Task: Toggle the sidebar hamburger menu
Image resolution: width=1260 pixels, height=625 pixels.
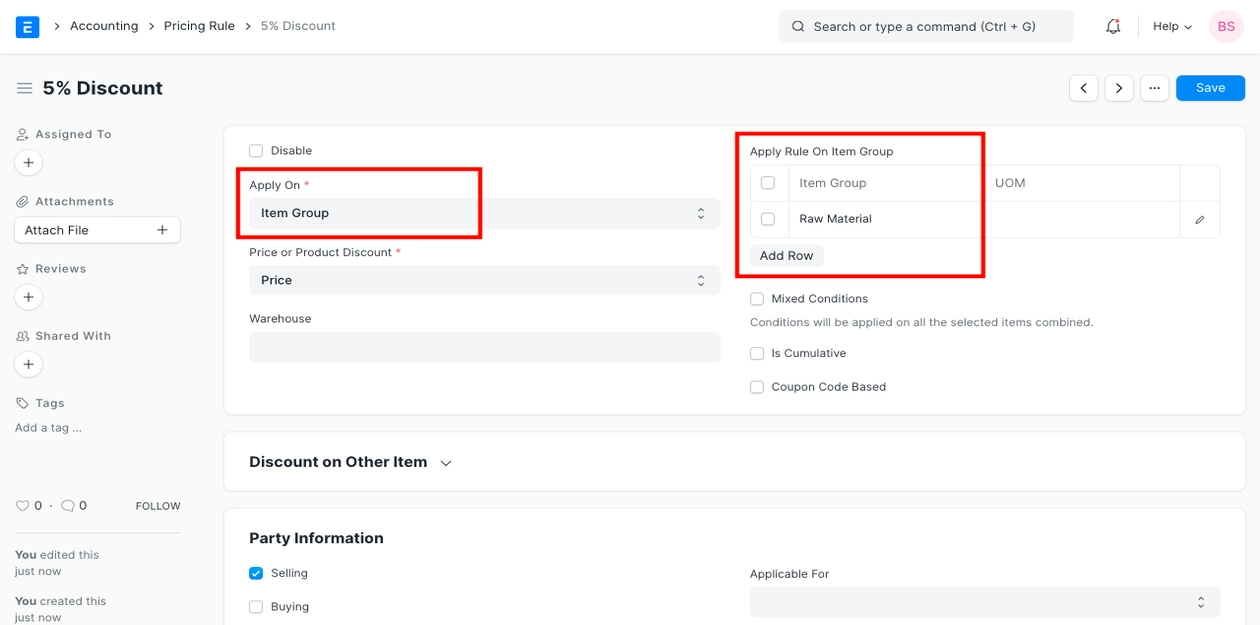Action: (x=25, y=89)
